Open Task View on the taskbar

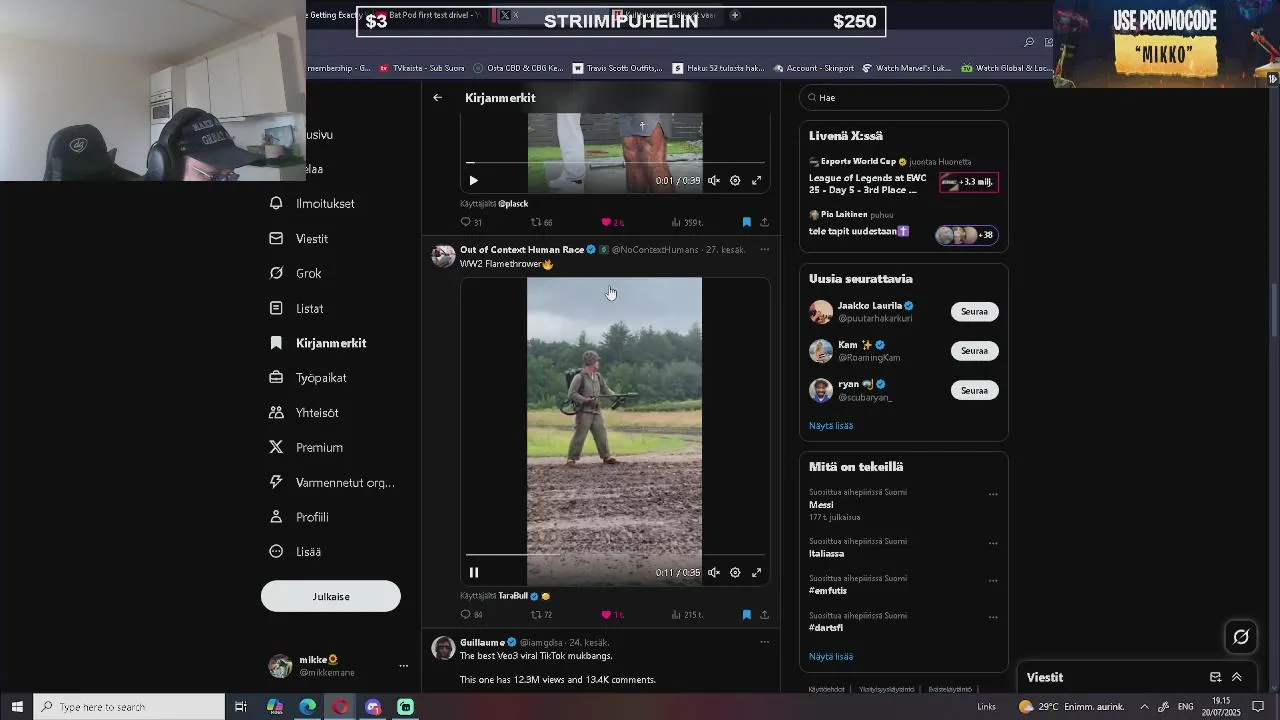(241, 707)
